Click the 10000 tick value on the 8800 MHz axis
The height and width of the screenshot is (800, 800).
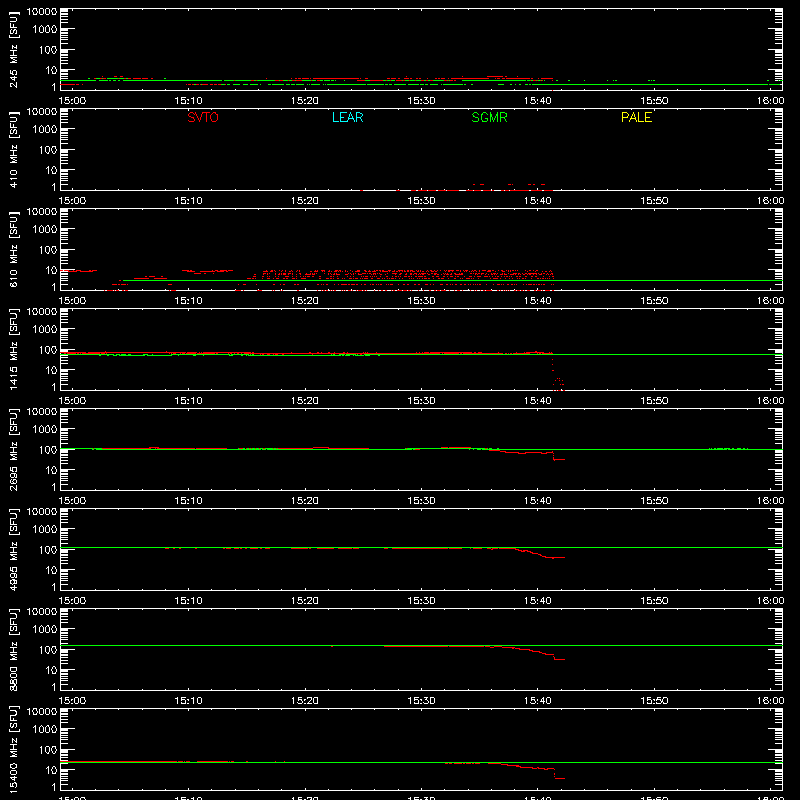point(42,612)
